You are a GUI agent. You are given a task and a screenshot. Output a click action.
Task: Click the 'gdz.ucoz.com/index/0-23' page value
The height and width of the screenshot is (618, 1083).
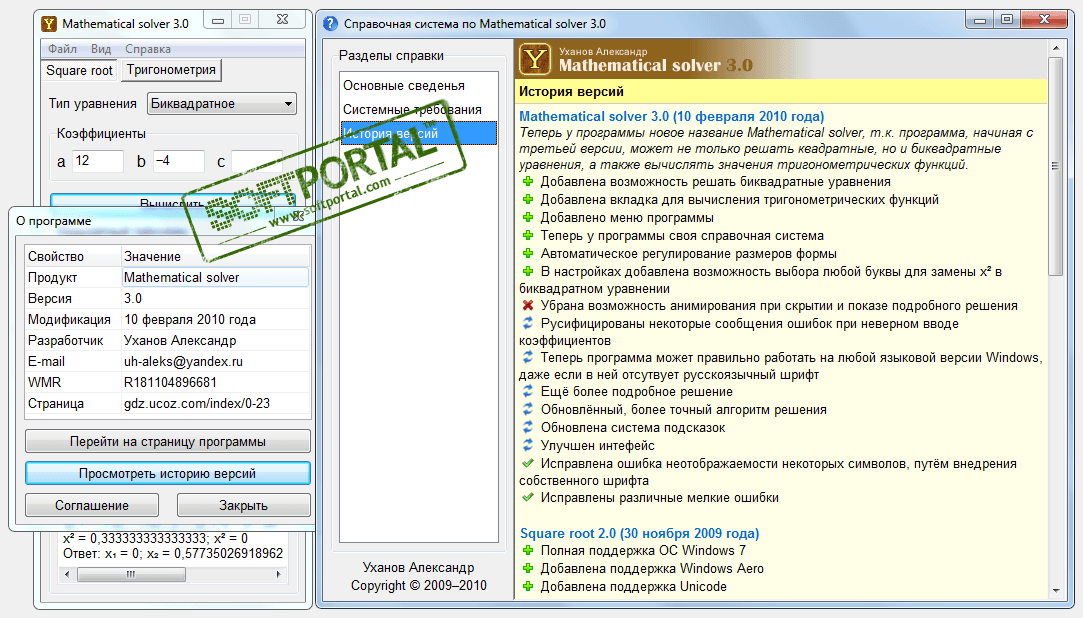point(197,403)
